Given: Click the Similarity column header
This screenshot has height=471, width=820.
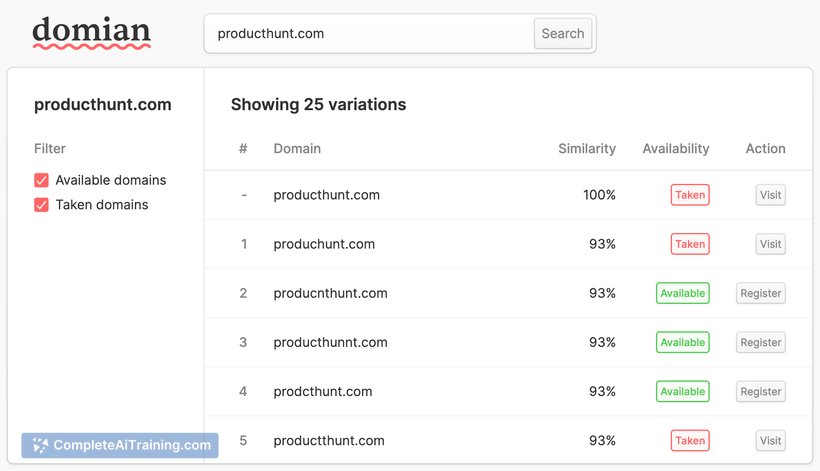Looking at the screenshot, I should coord(587,149).
